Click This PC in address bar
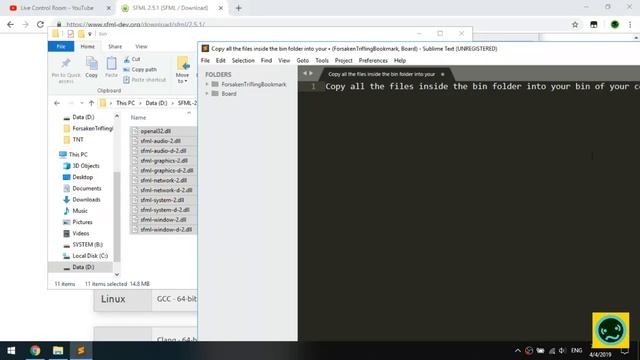This screenshot has height=360, width=640. click(x=125, y=103)
